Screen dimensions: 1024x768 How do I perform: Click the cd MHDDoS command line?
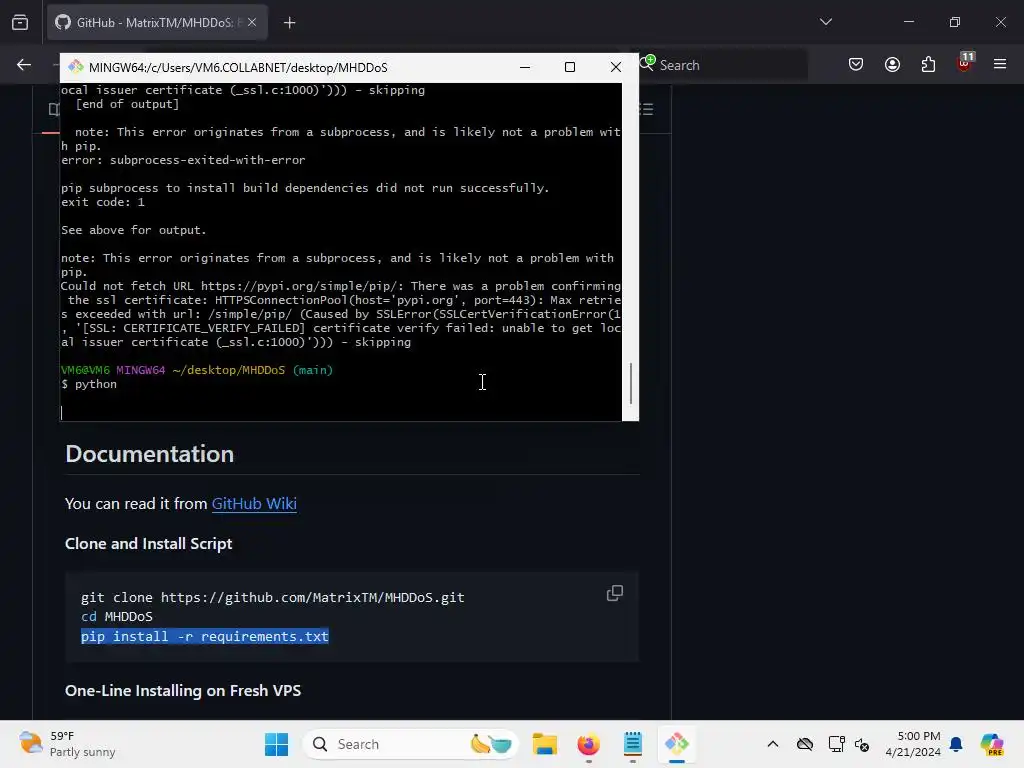point(117,616)
